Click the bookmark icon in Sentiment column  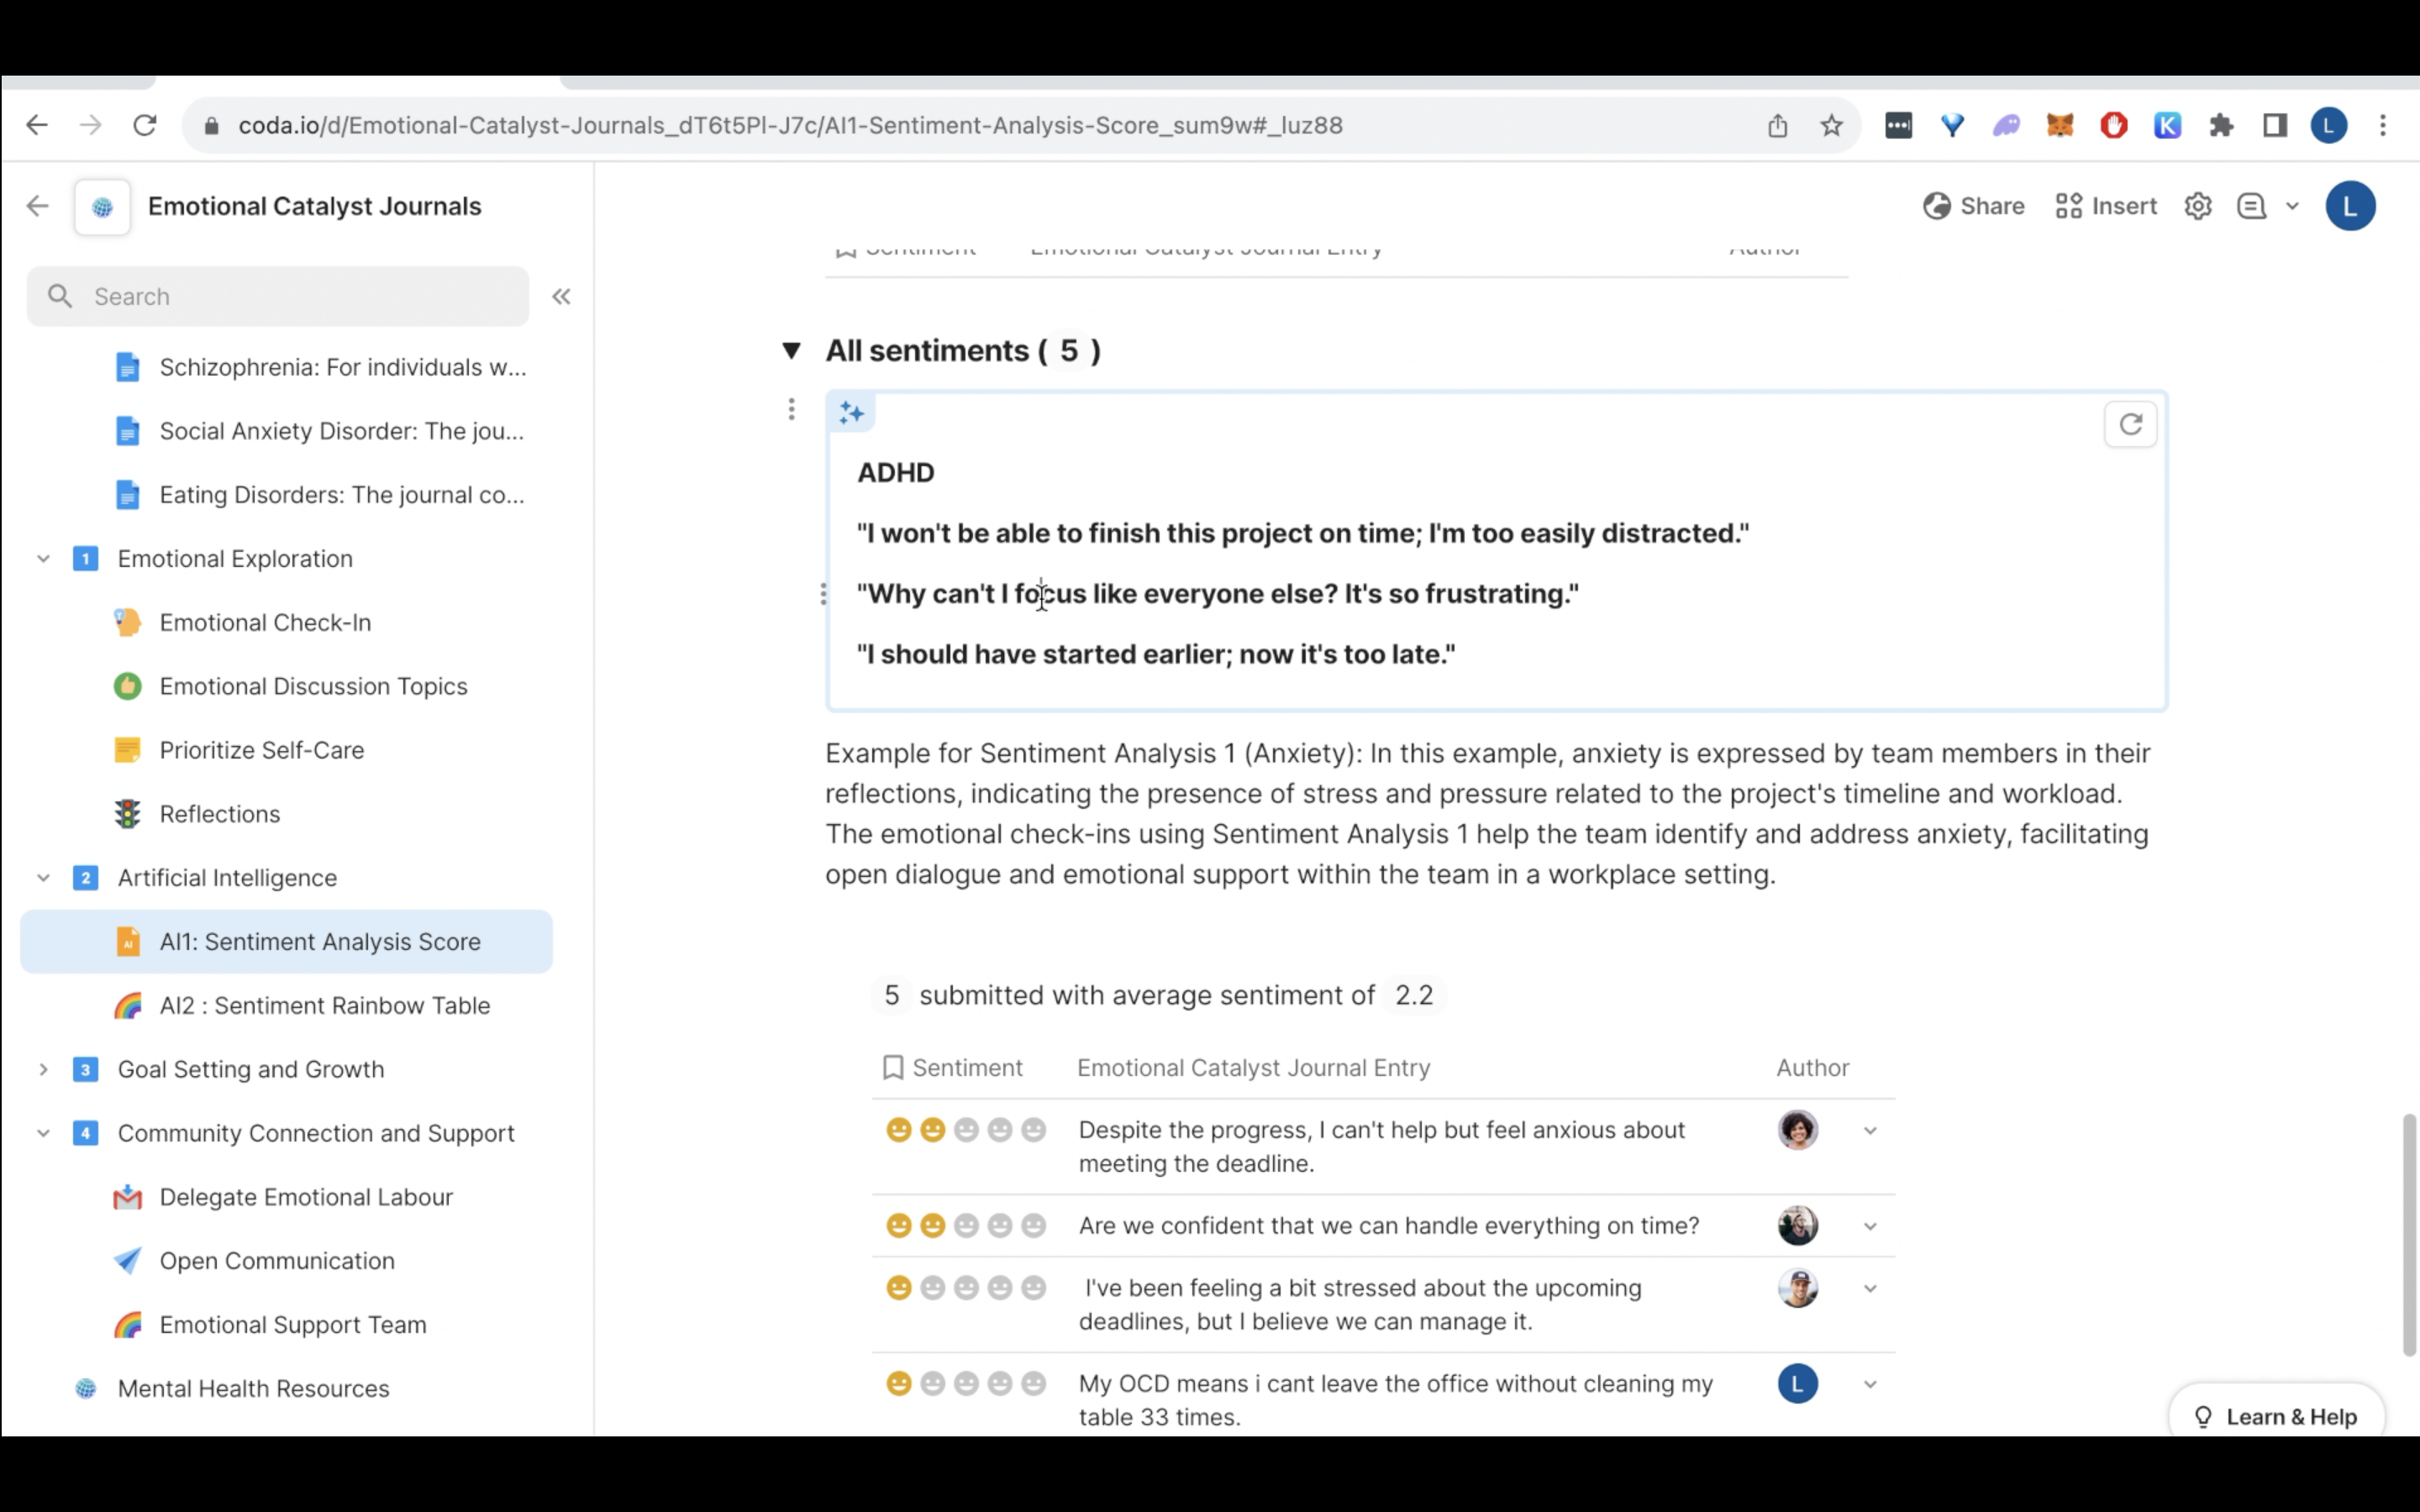pyautogui.click(x=893, y=1068)
